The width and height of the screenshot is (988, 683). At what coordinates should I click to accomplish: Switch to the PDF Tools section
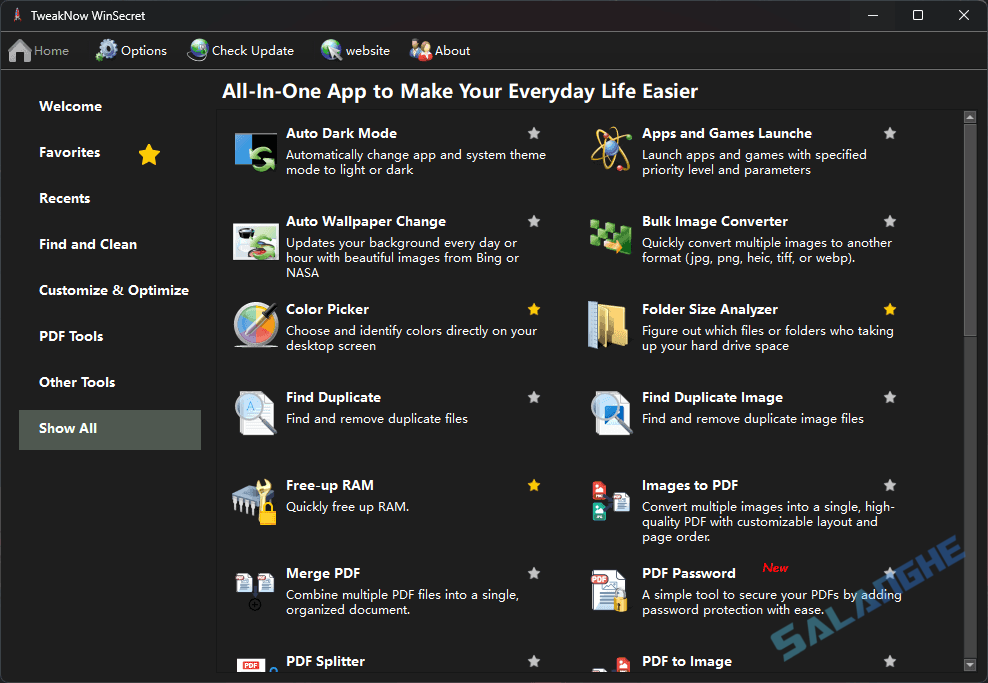click(x=71, y=336)
